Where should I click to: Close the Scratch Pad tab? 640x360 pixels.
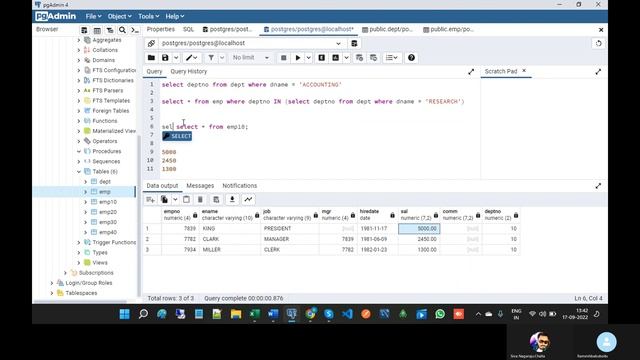click(524, 71)
